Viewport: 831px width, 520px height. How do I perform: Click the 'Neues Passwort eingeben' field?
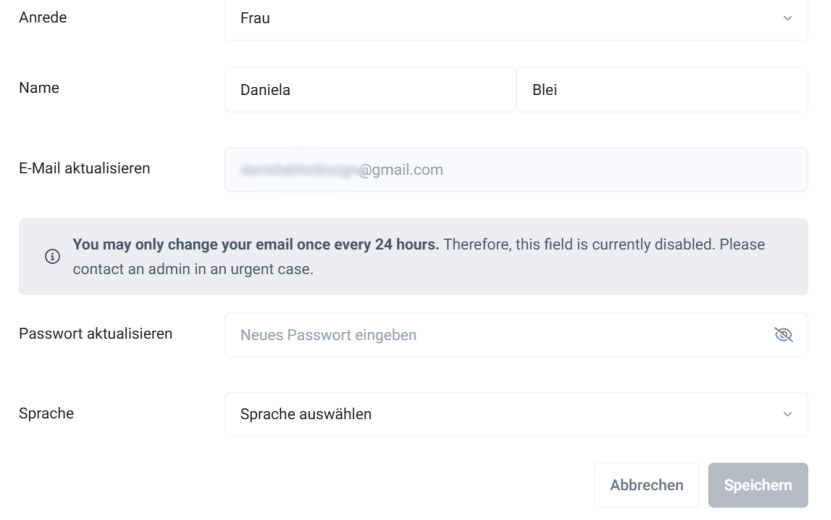click(495, 335)
